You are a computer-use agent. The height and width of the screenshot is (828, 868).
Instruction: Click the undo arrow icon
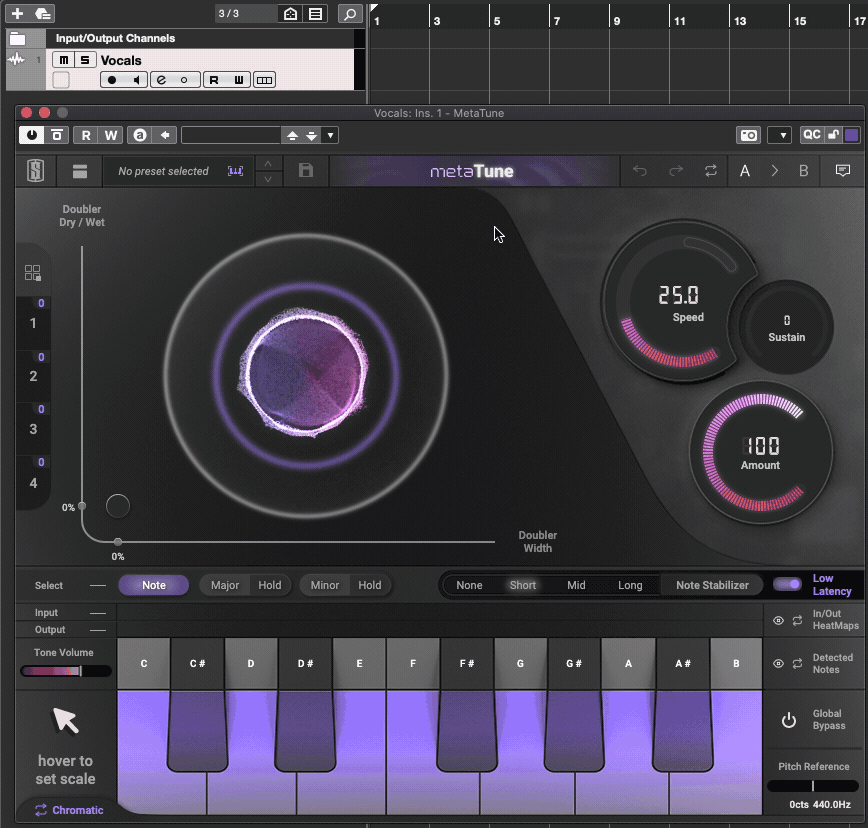click(x=640, y=170)
